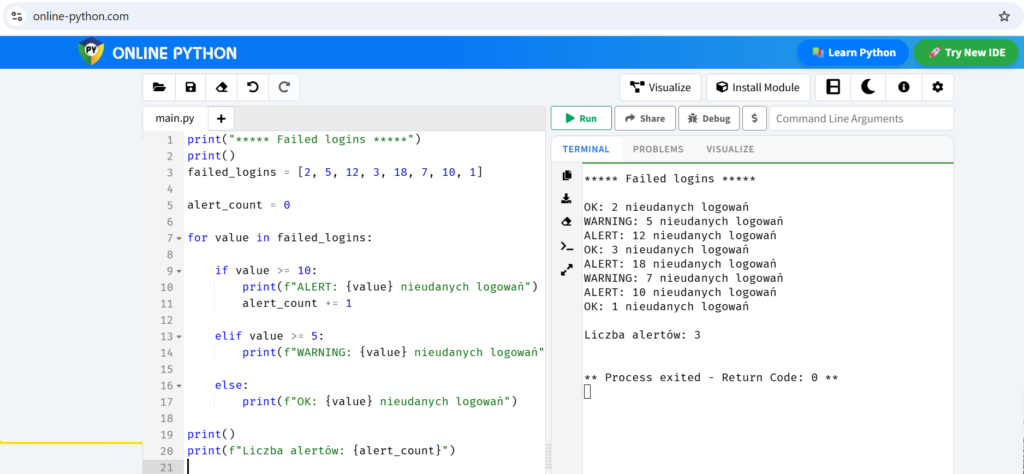This screenshot has height=474, width=1024.
Task: Clear editor with eraser icon in toolbar
Action: [221, 87]
